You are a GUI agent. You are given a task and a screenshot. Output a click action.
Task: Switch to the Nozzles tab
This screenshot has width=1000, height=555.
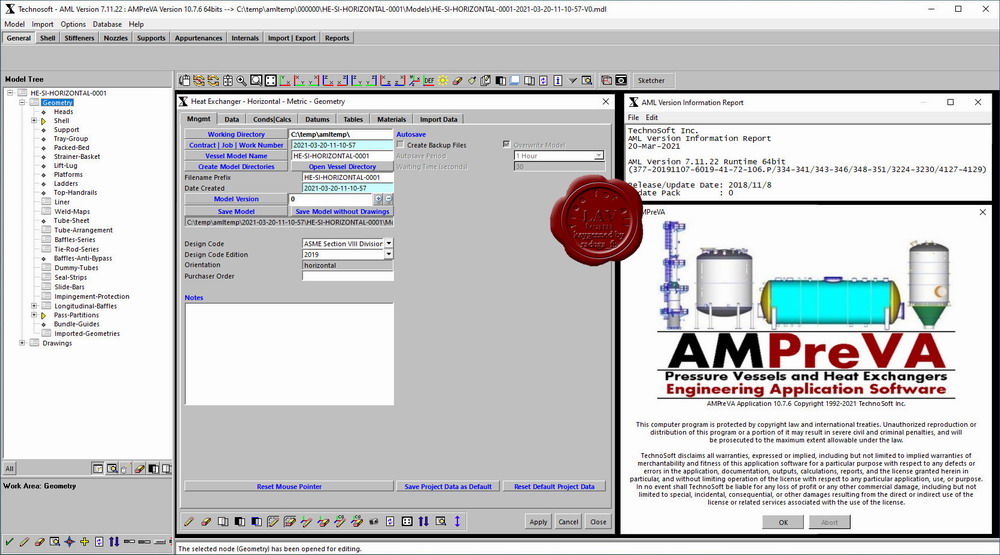[115, 38]
